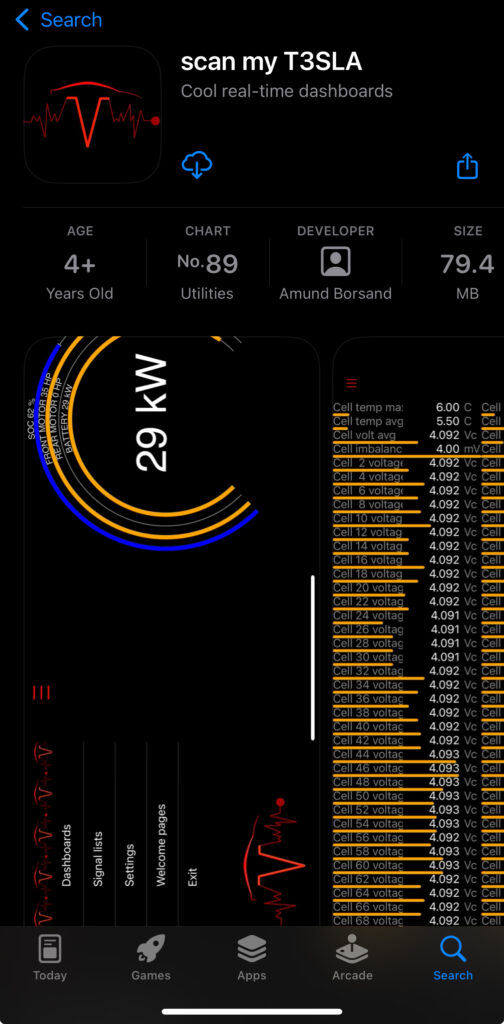Tap the Cell 68 voltage row

406,921
